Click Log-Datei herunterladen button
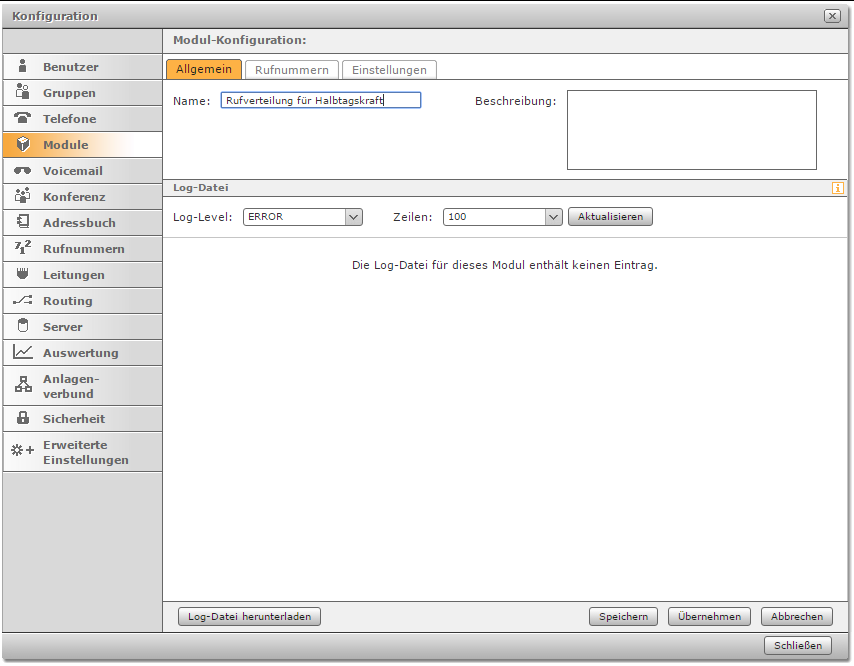 coord(249,617)
